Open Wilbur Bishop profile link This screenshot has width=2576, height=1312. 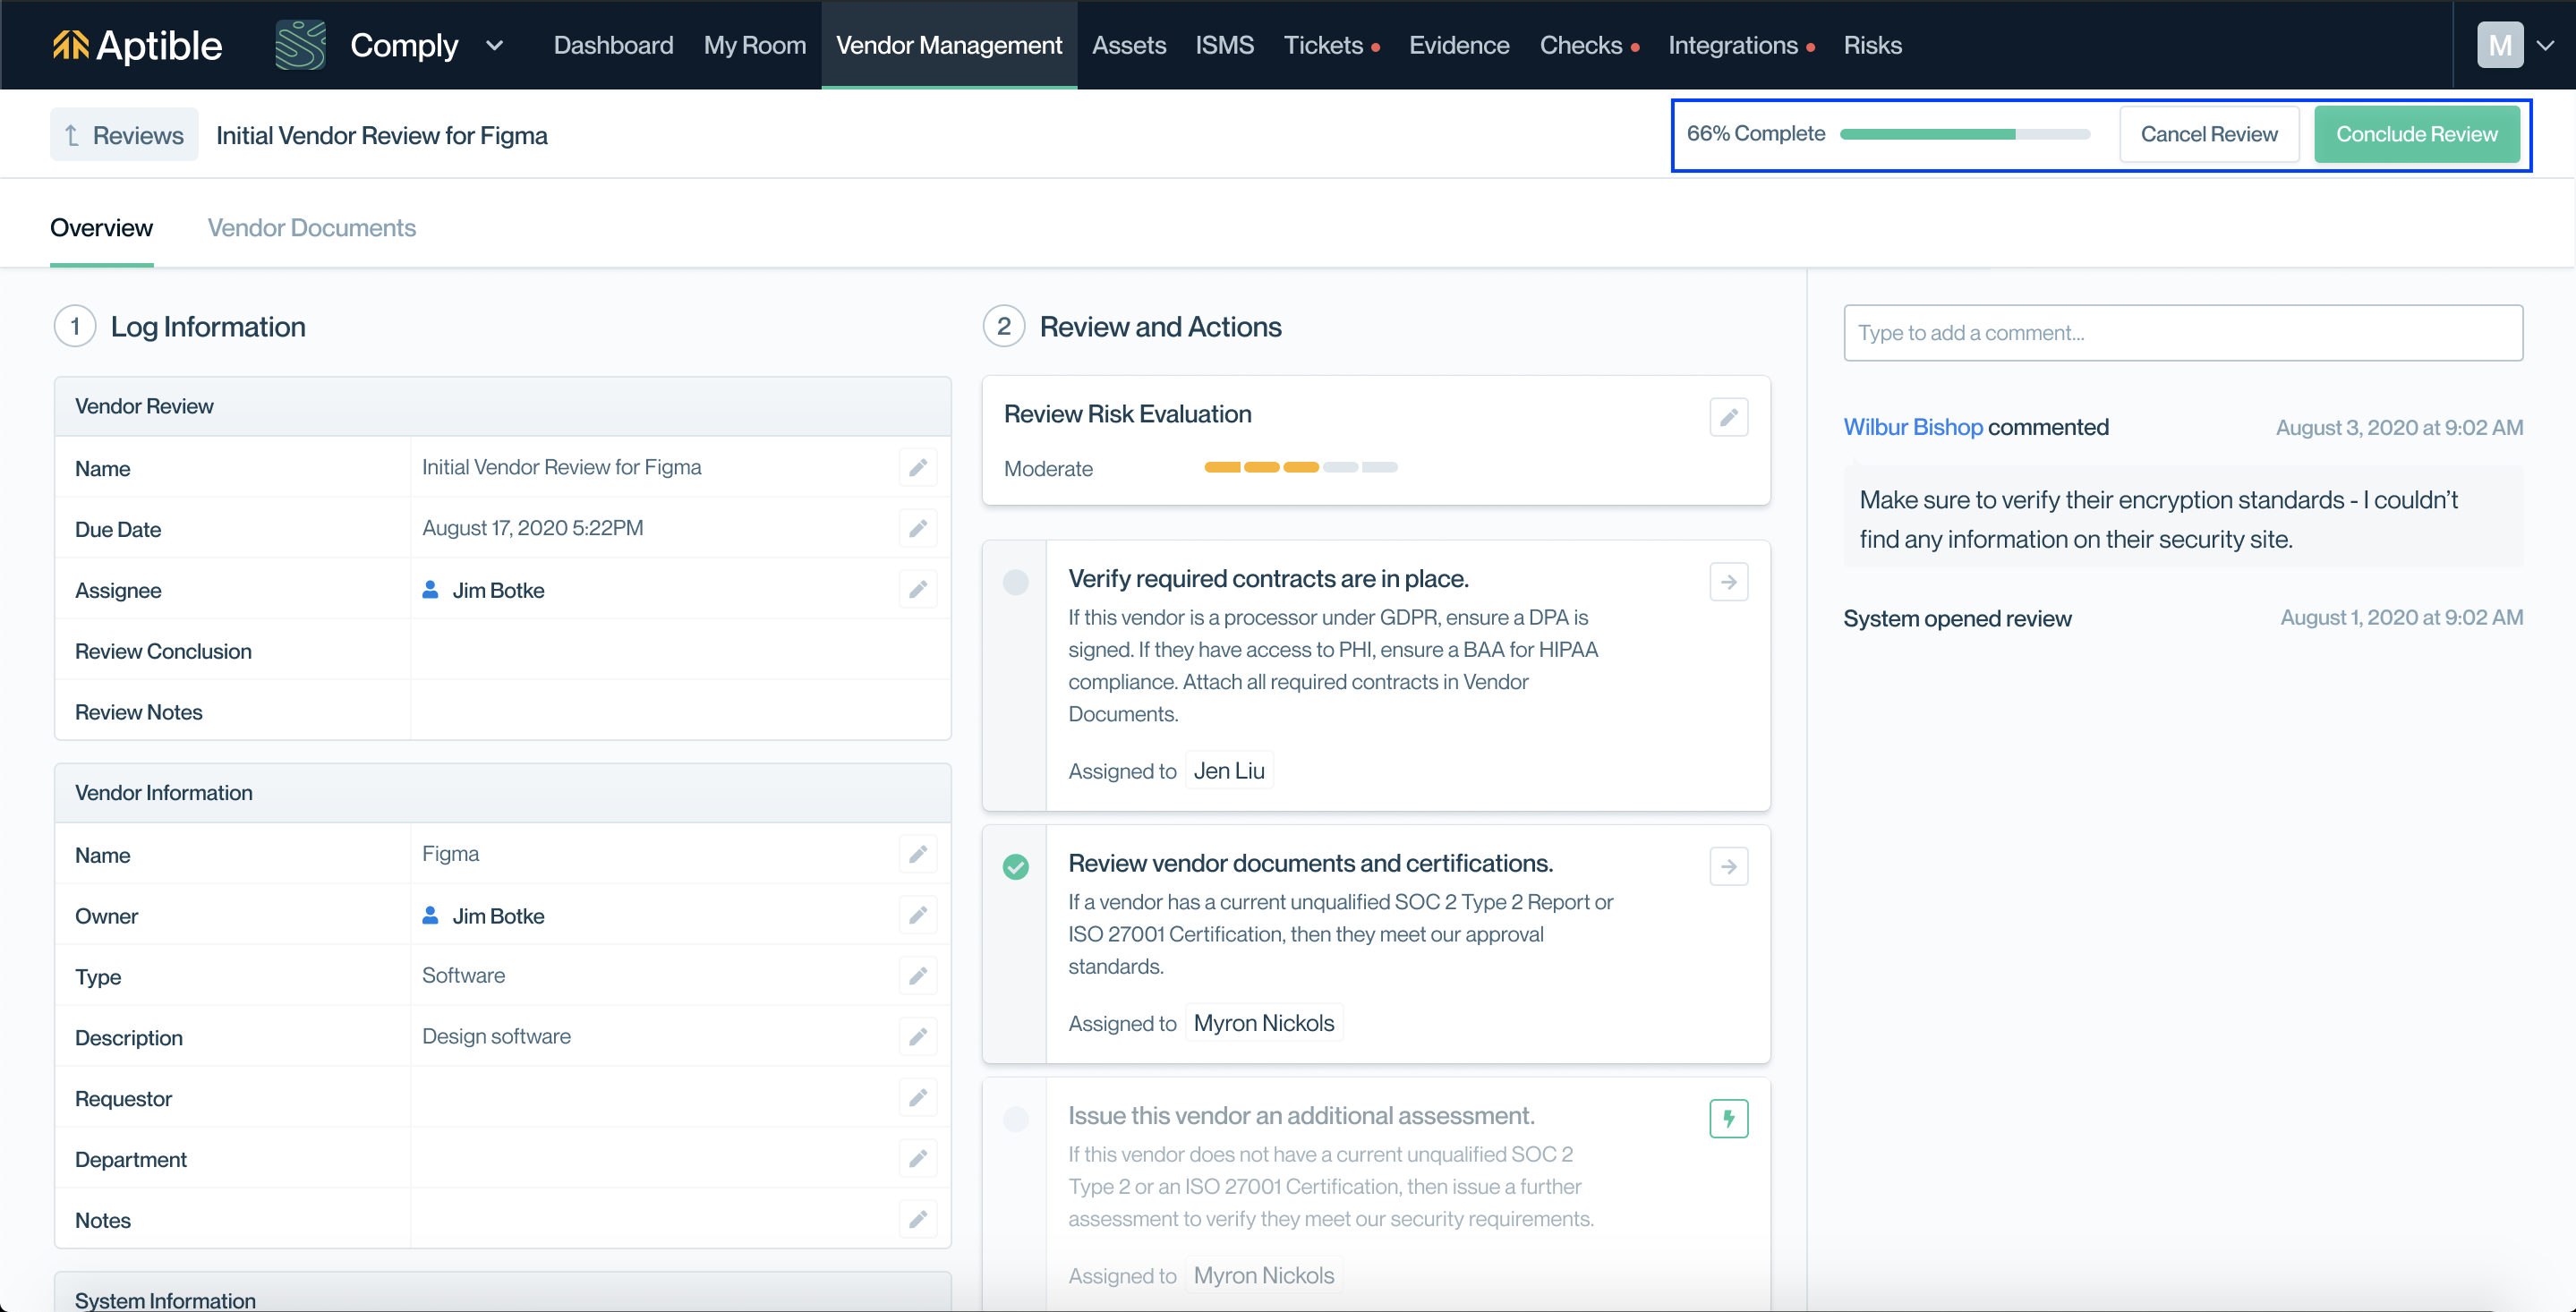tap(1912, 427)
